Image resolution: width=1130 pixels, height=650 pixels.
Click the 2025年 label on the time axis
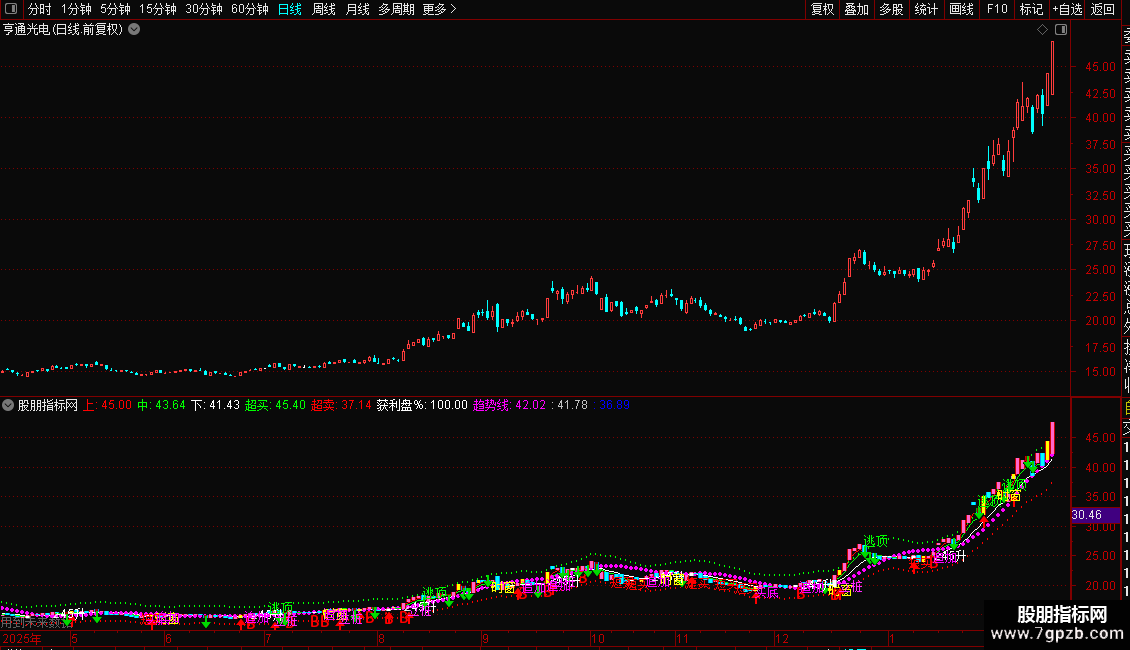22,639
